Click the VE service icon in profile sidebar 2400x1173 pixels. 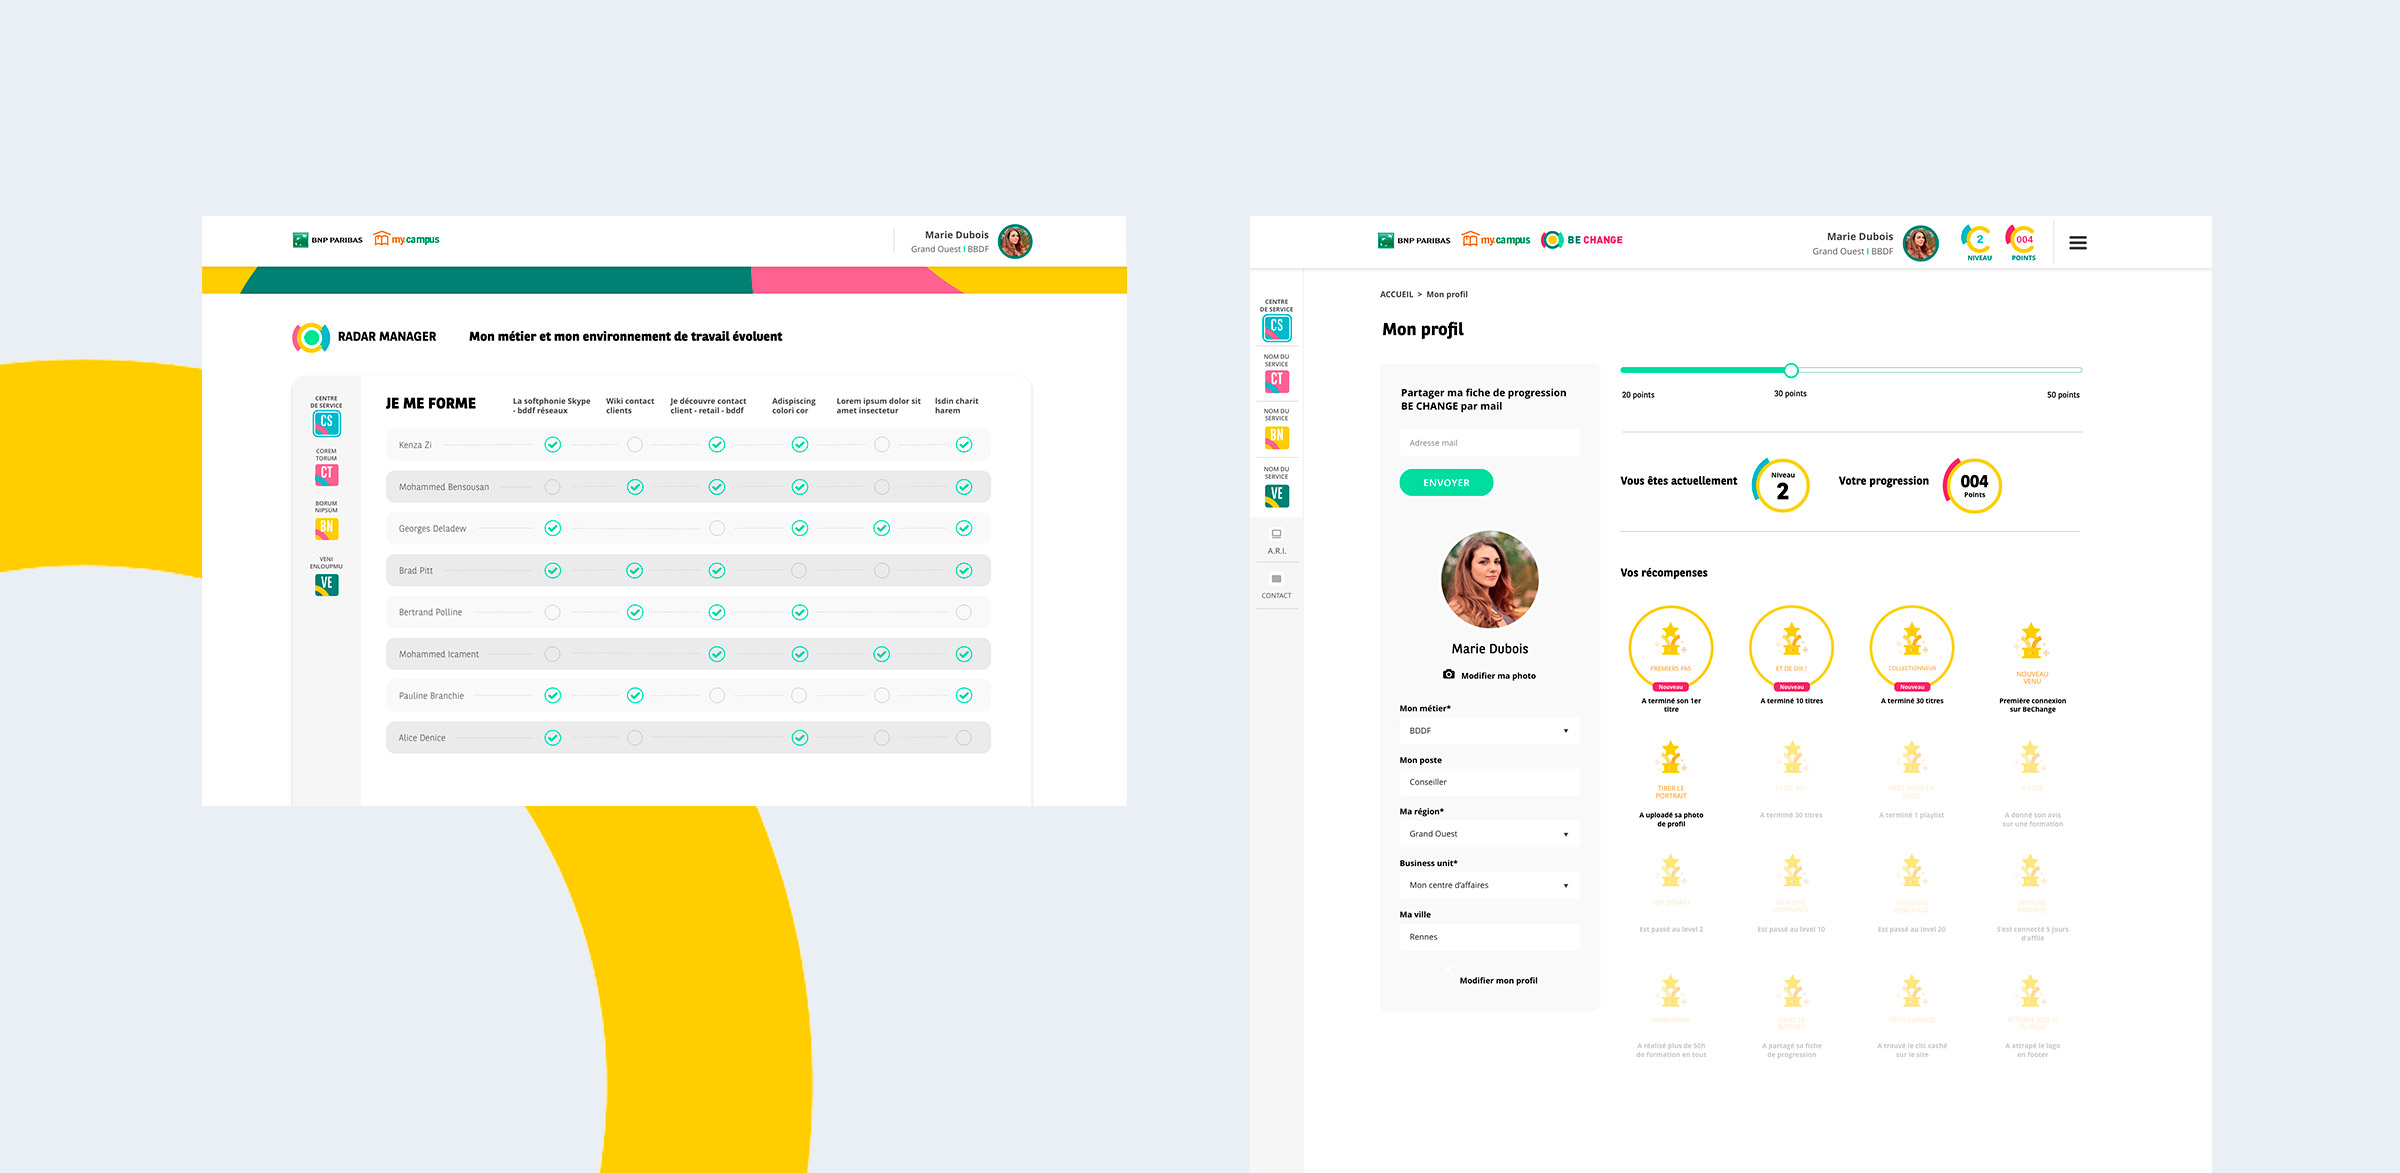[1276, 495]
